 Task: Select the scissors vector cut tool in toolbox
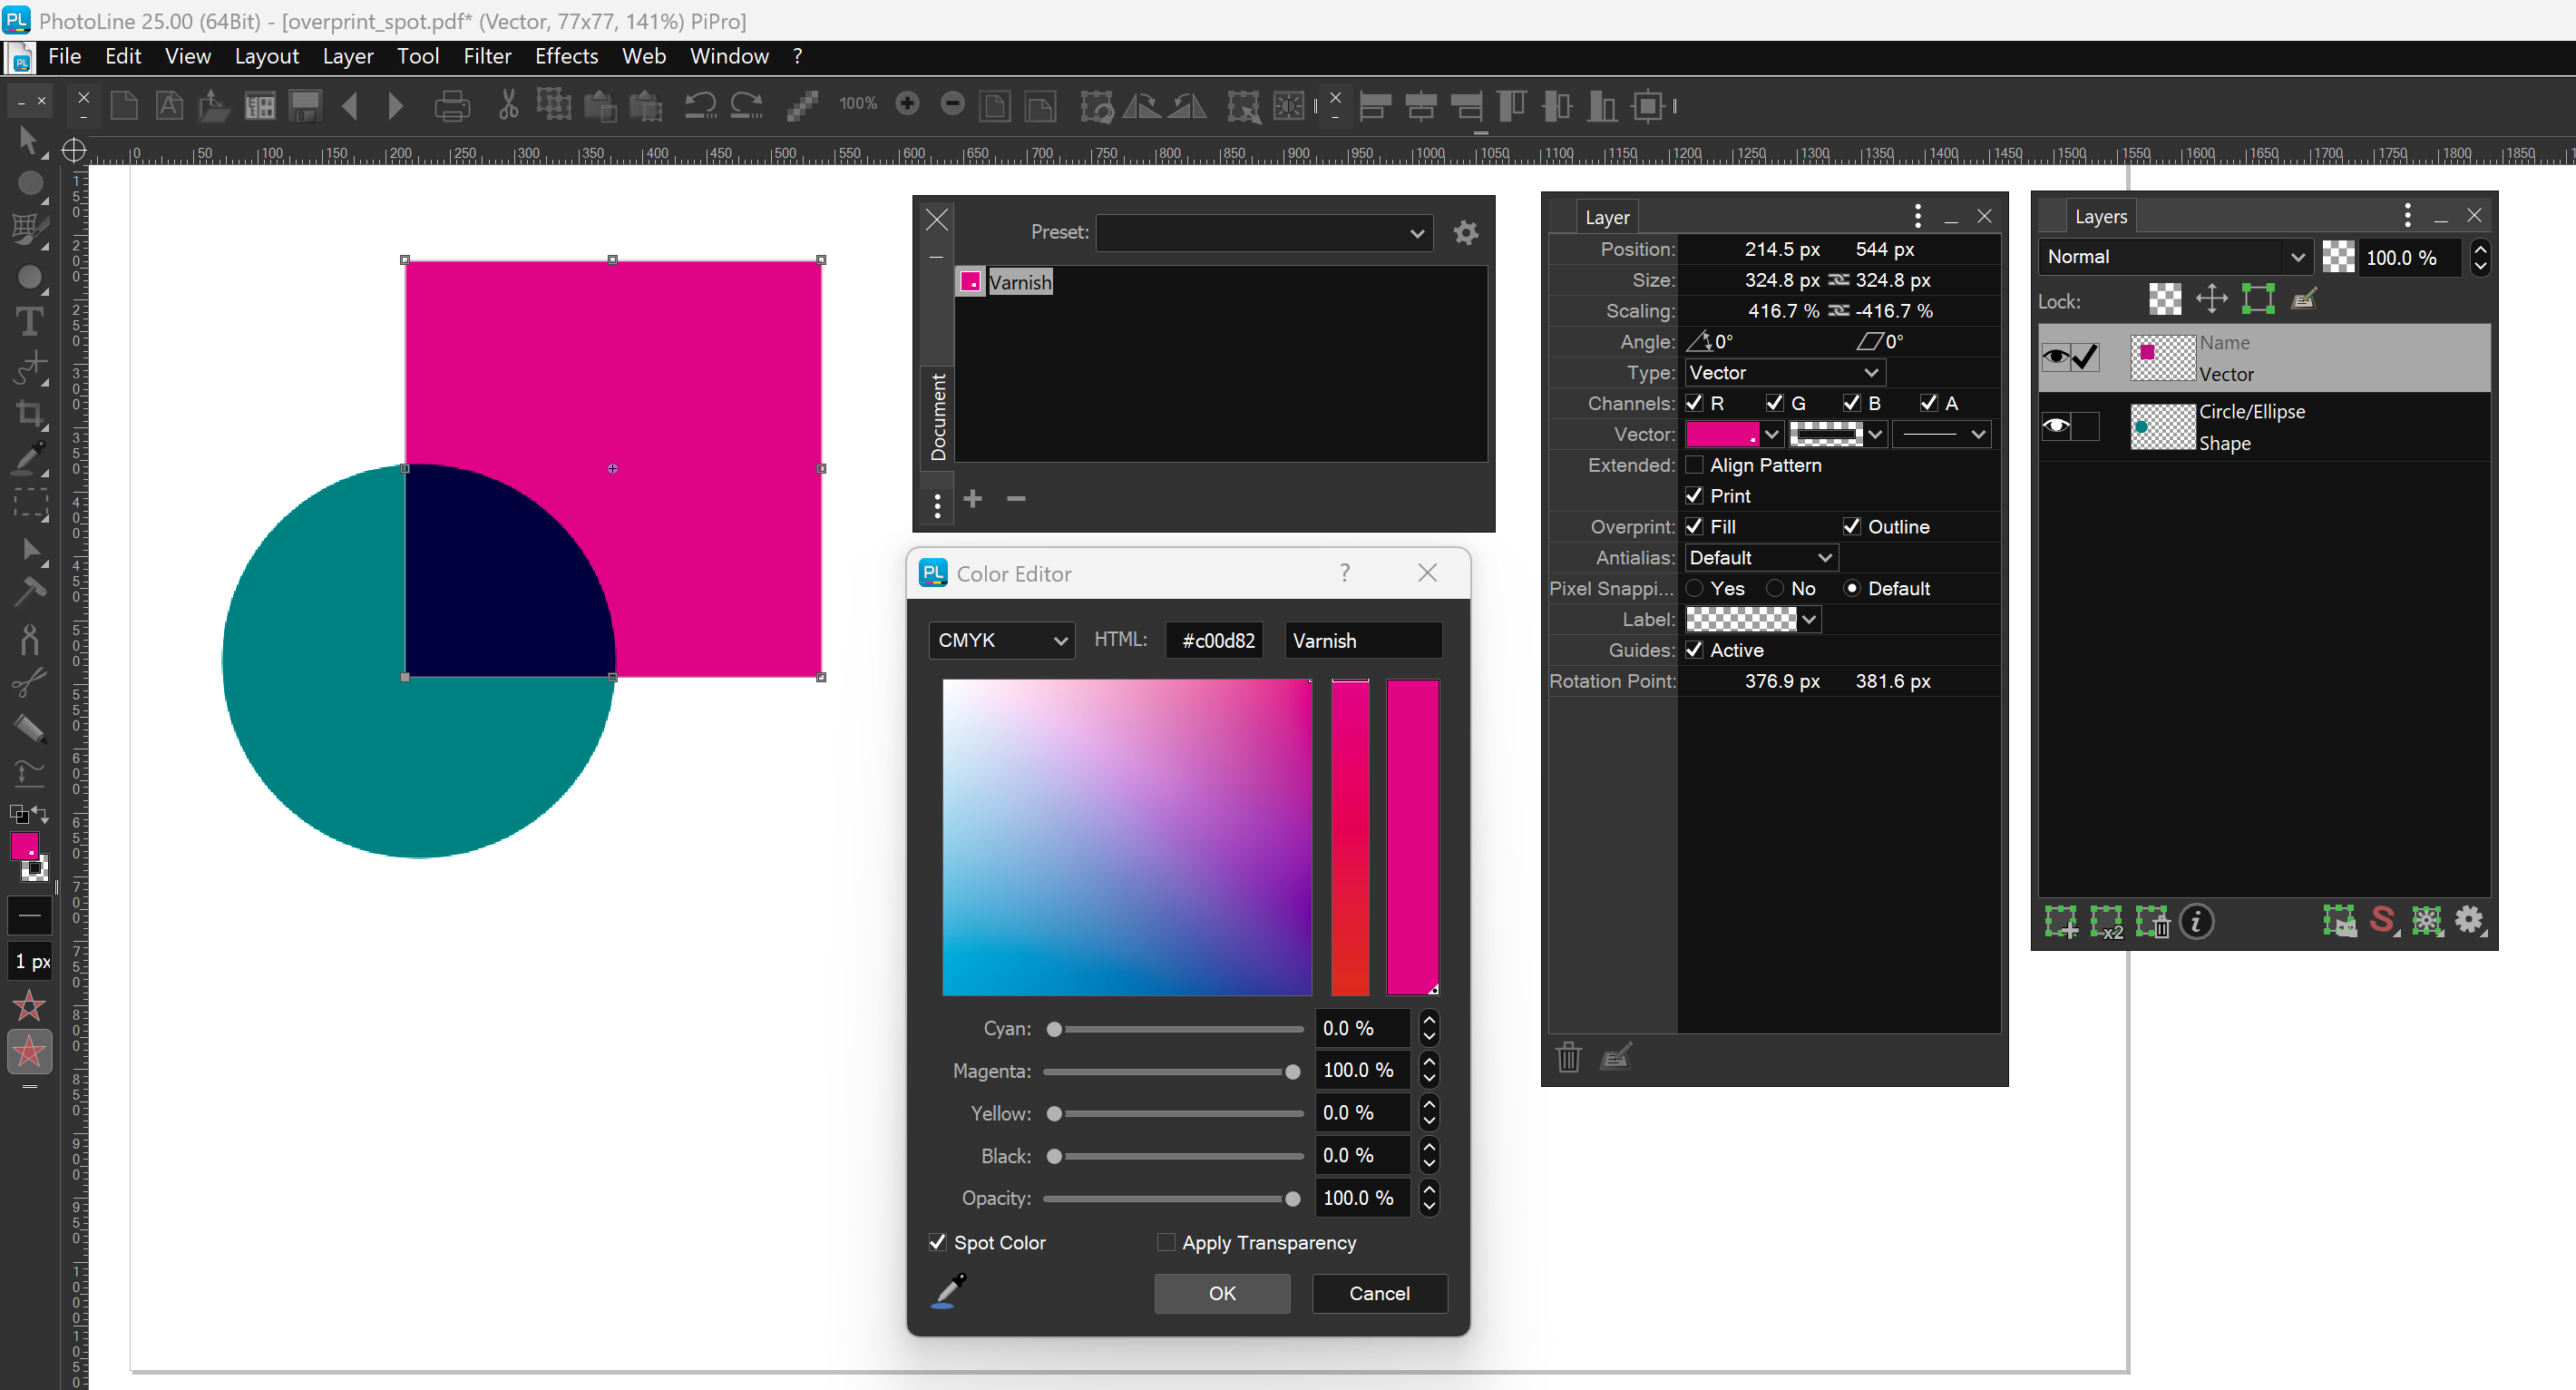[29, 683]
